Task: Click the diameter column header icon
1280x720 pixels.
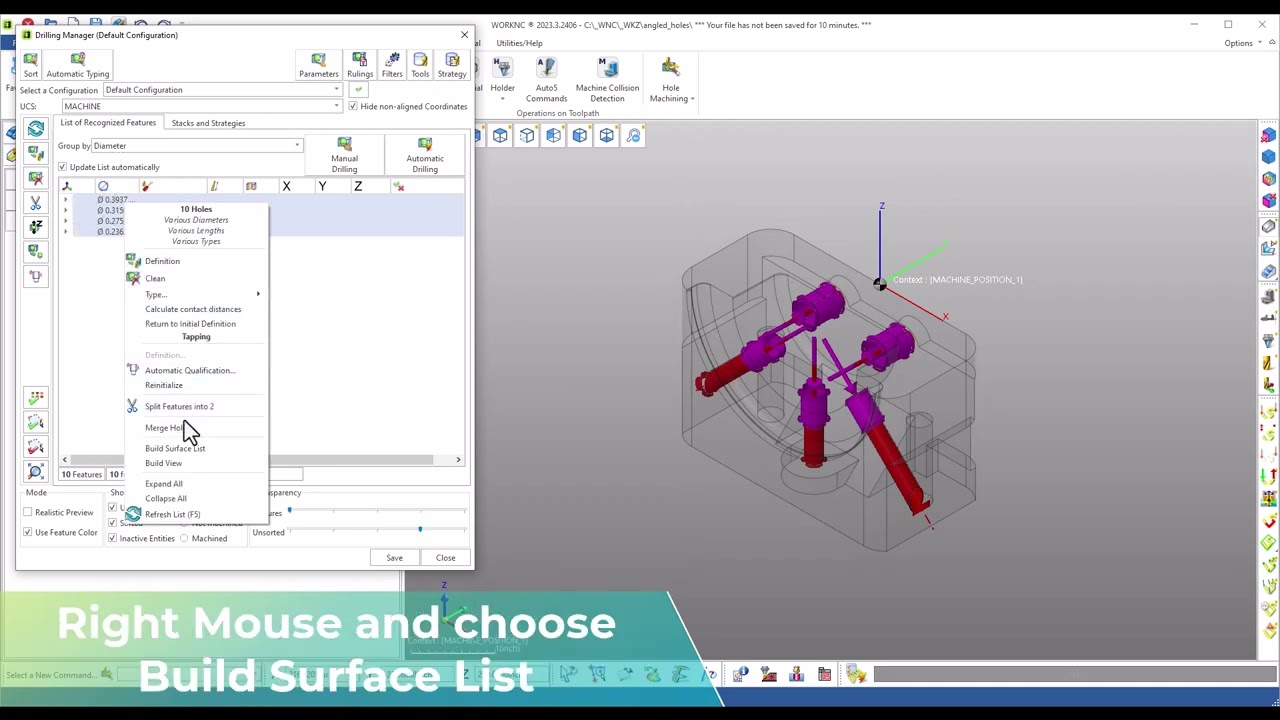Action: (103, 186)
